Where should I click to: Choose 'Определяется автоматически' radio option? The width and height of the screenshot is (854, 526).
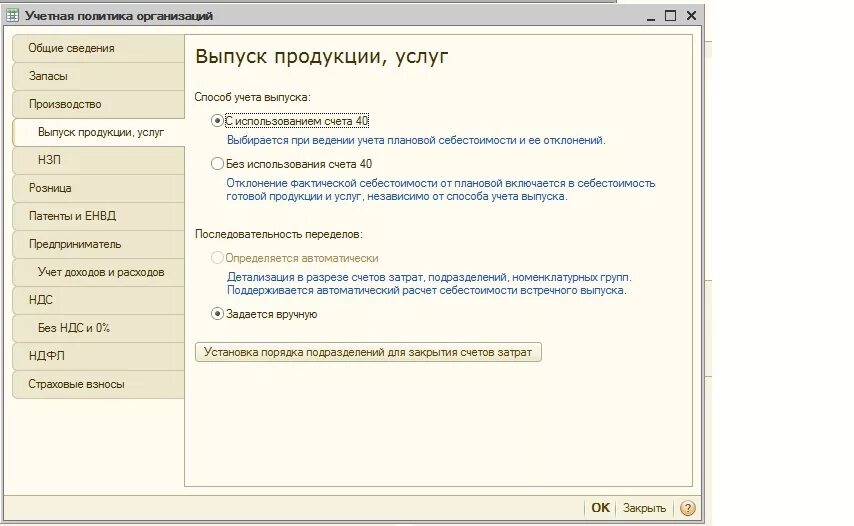pyautogui.click(x=217, y=258)
